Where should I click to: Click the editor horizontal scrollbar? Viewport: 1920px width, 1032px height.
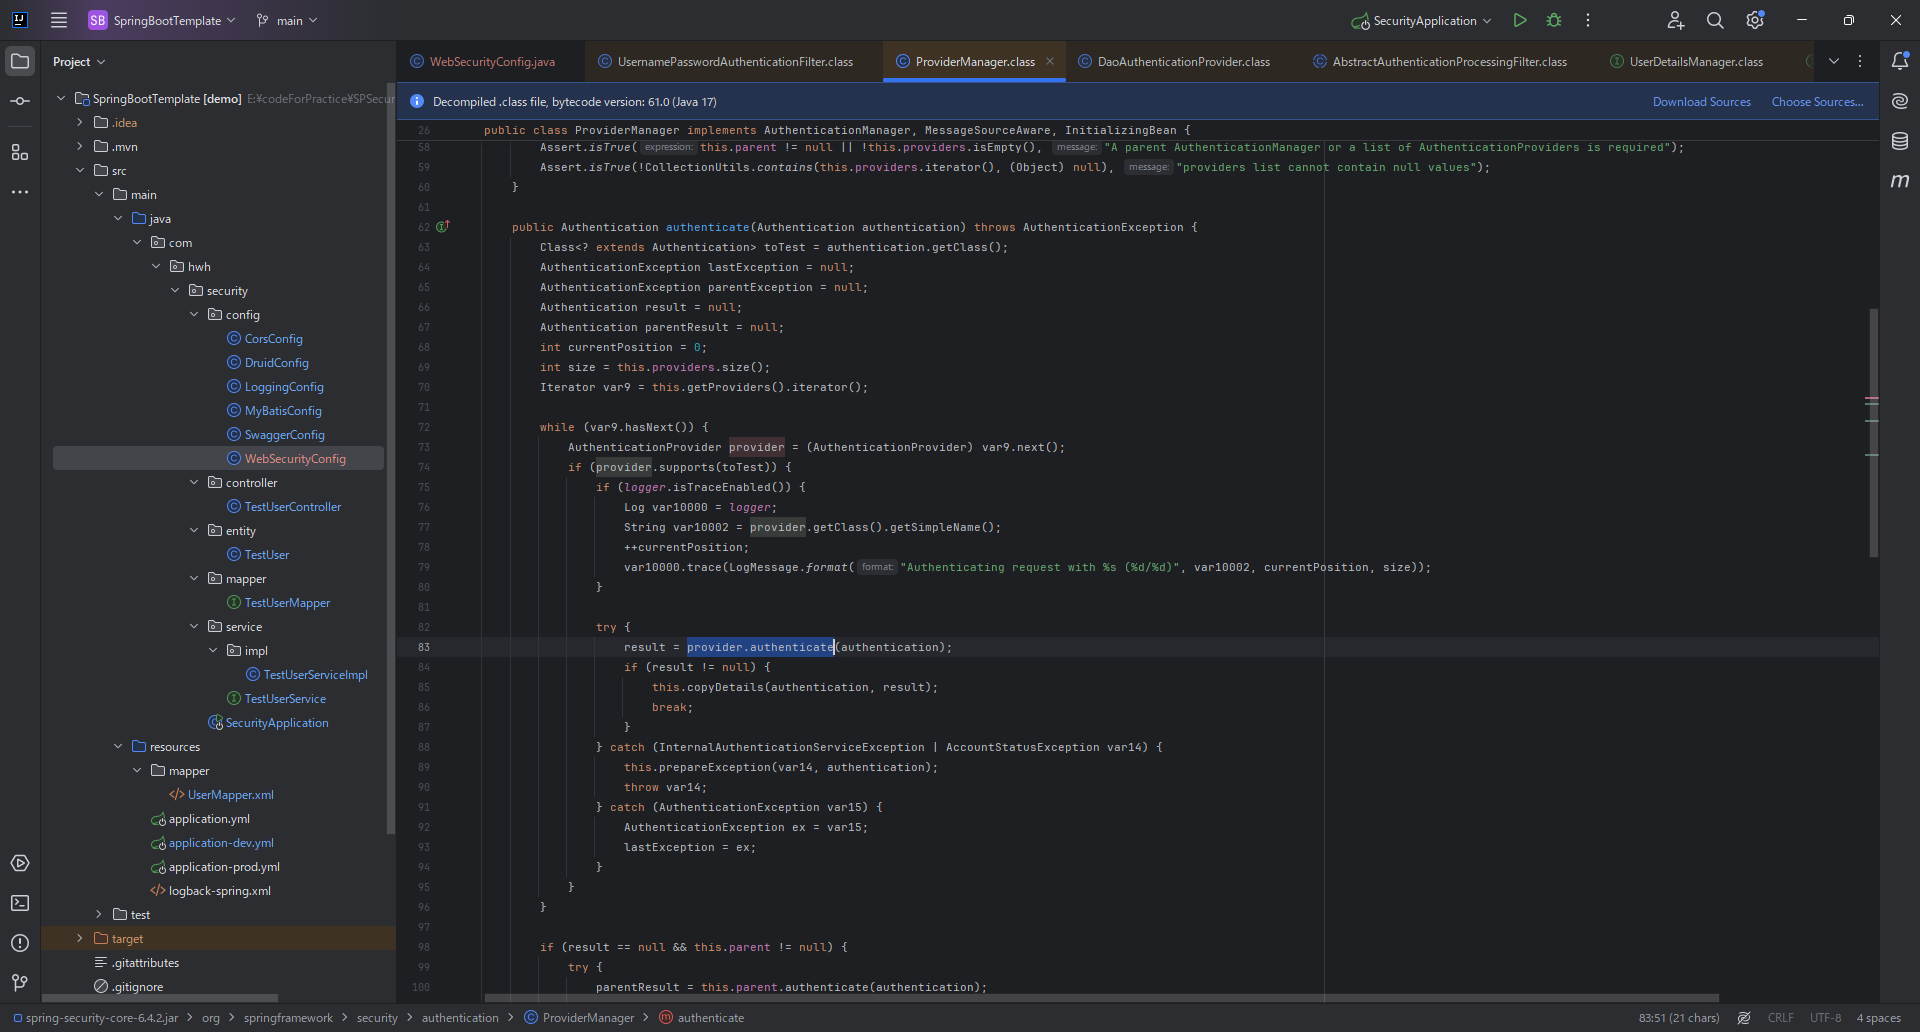[1101, 997]
